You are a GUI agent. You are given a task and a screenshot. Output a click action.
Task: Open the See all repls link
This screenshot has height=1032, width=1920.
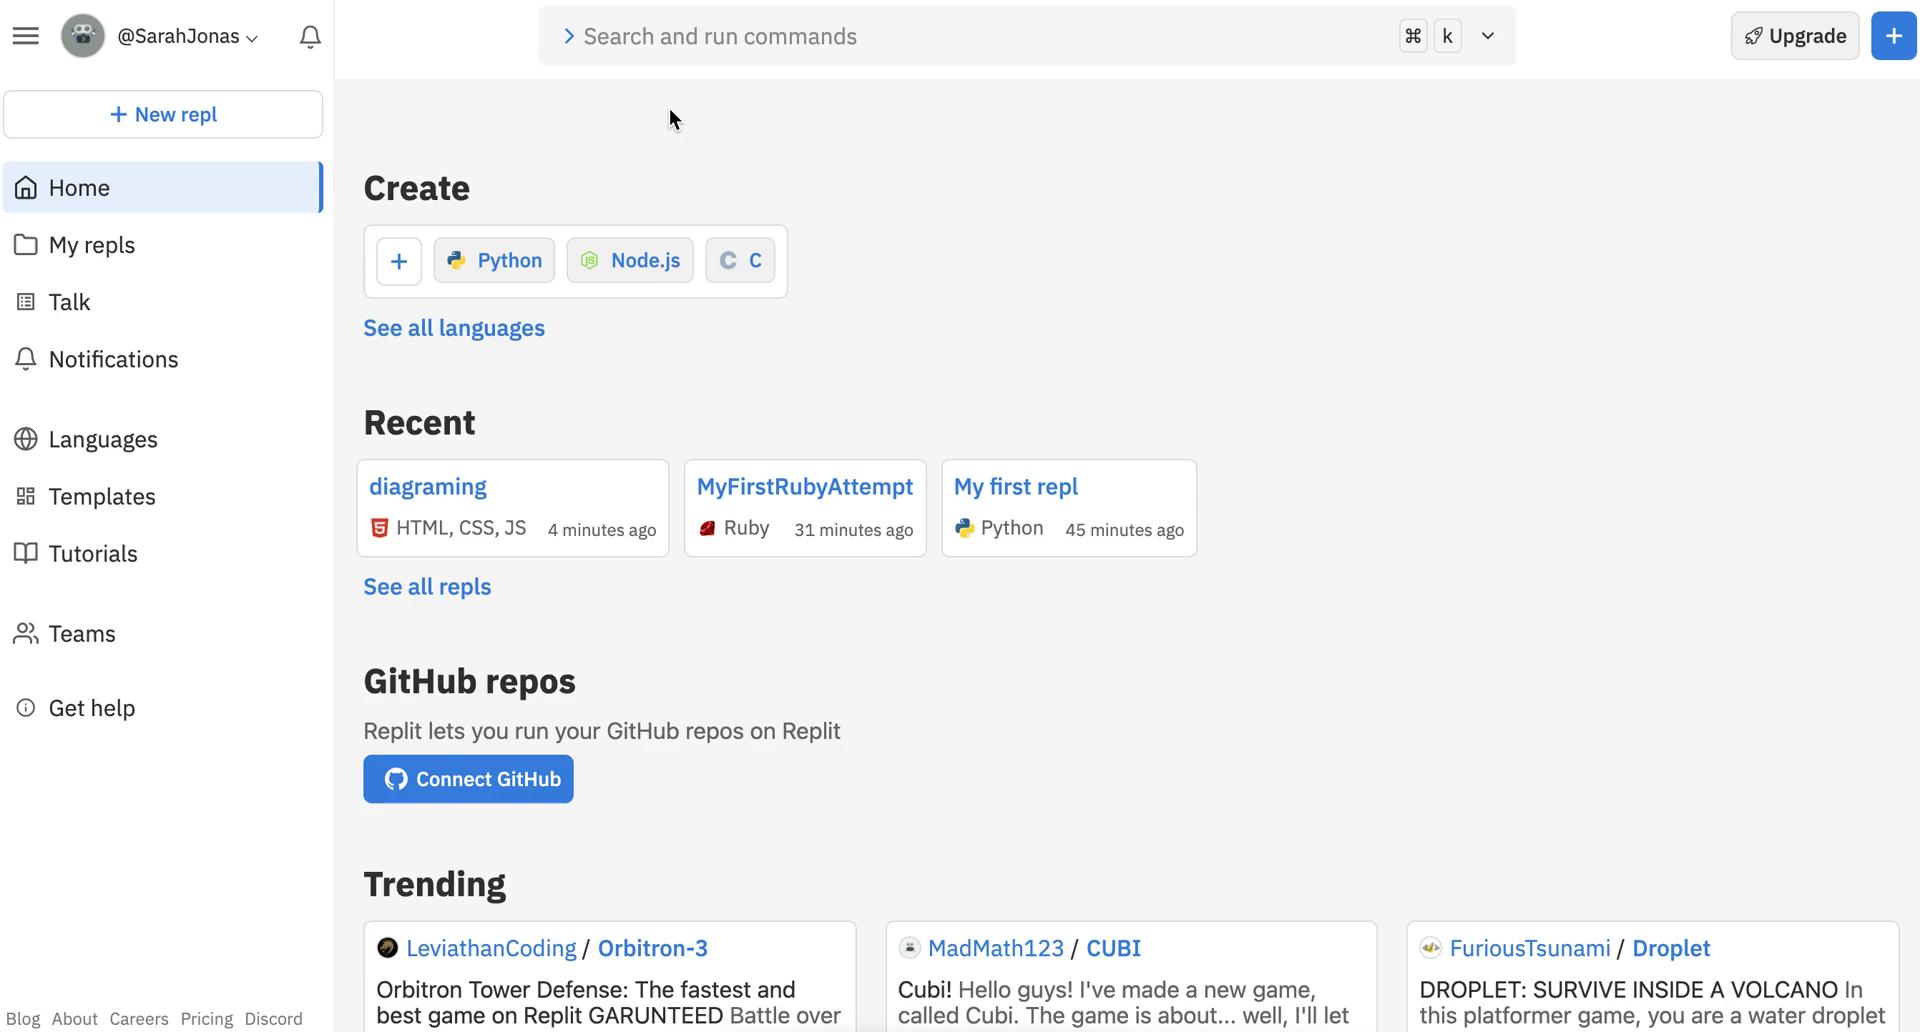click(427, 587)
